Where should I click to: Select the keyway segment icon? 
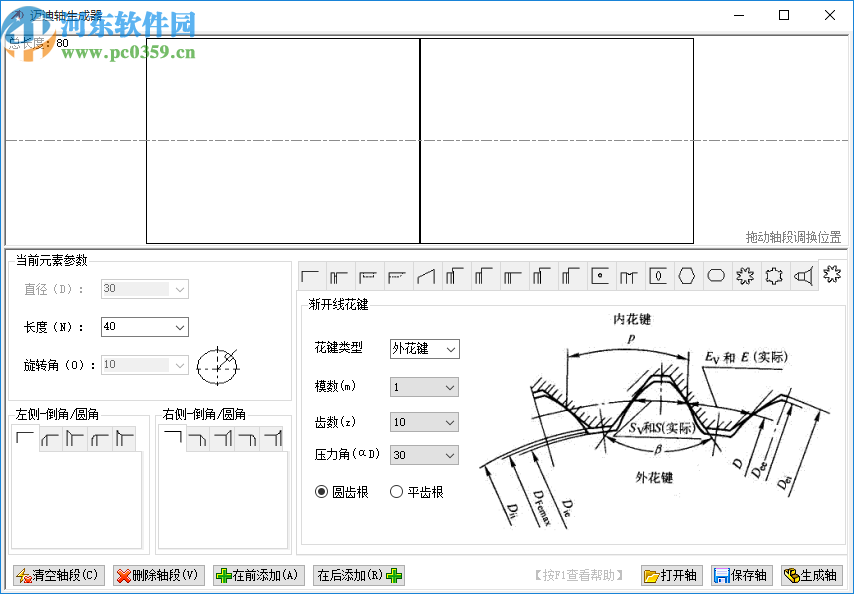657,275
